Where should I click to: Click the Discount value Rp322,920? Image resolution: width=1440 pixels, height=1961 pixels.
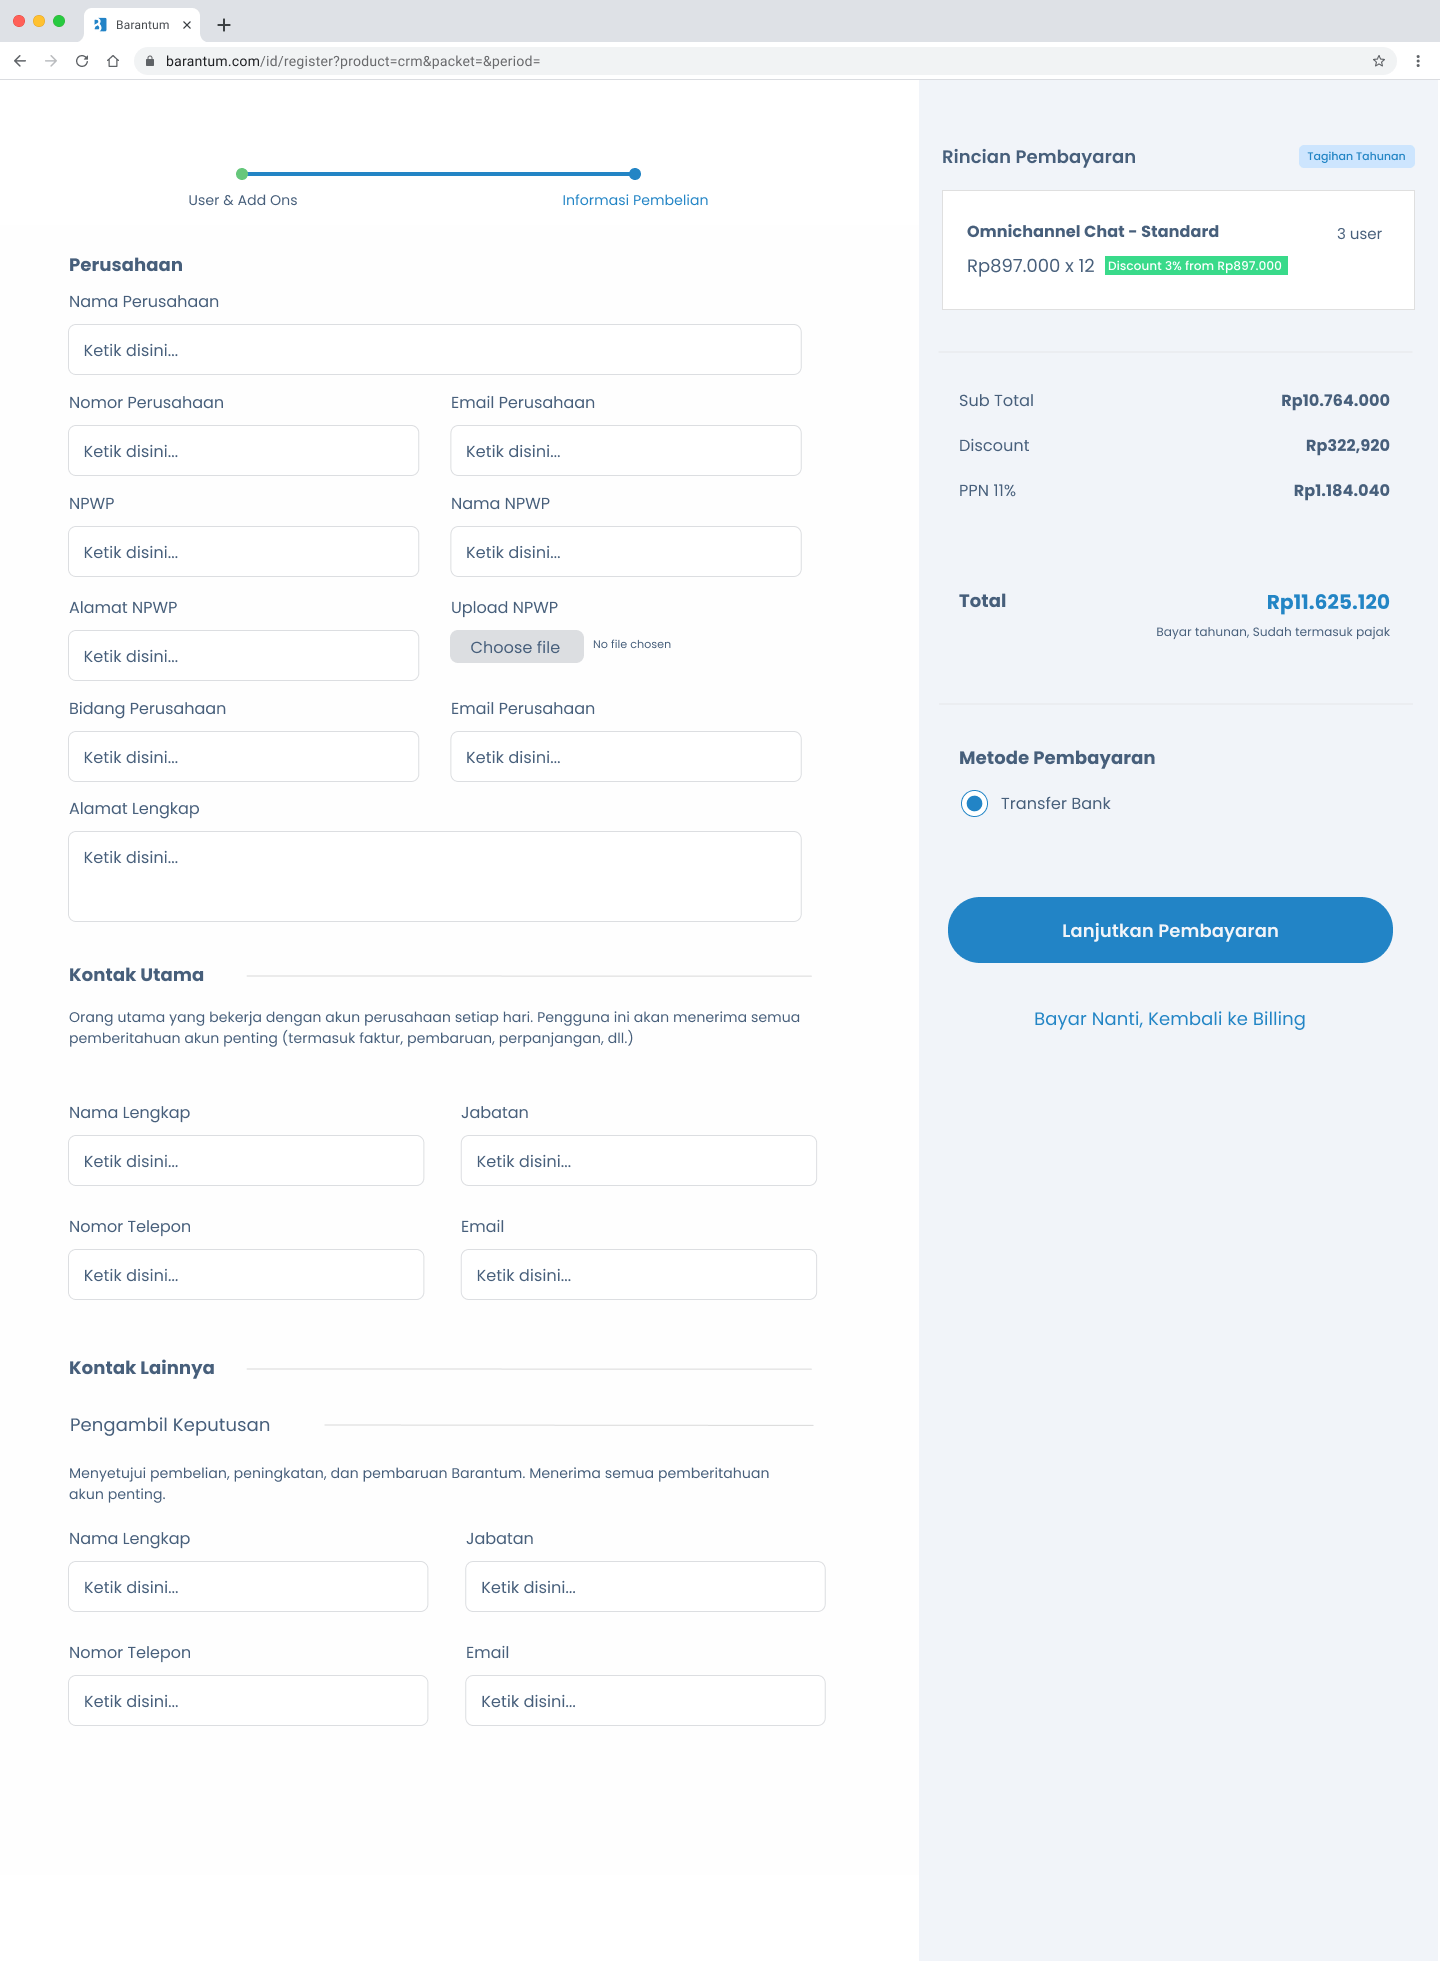click(1347, 445)
